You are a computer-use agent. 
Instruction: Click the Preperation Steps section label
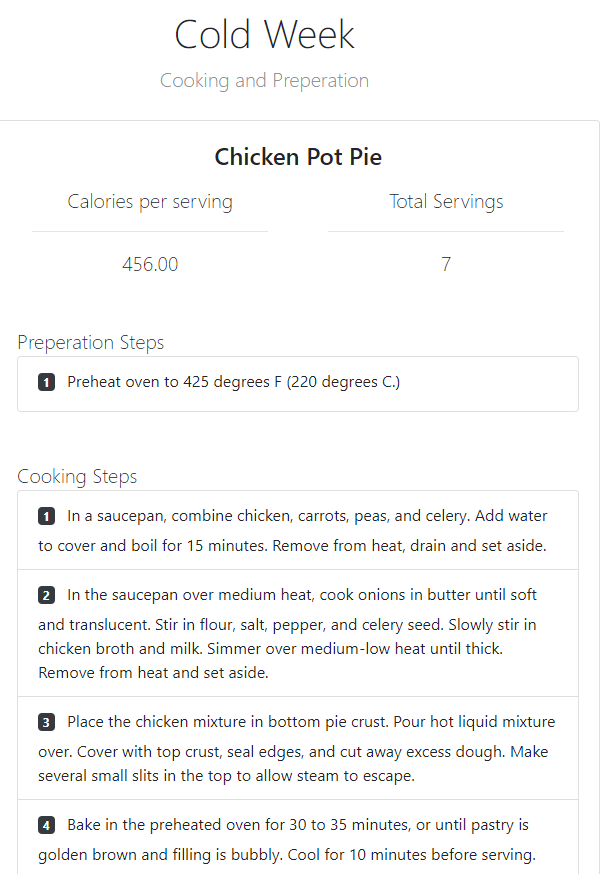coord(91,343)
